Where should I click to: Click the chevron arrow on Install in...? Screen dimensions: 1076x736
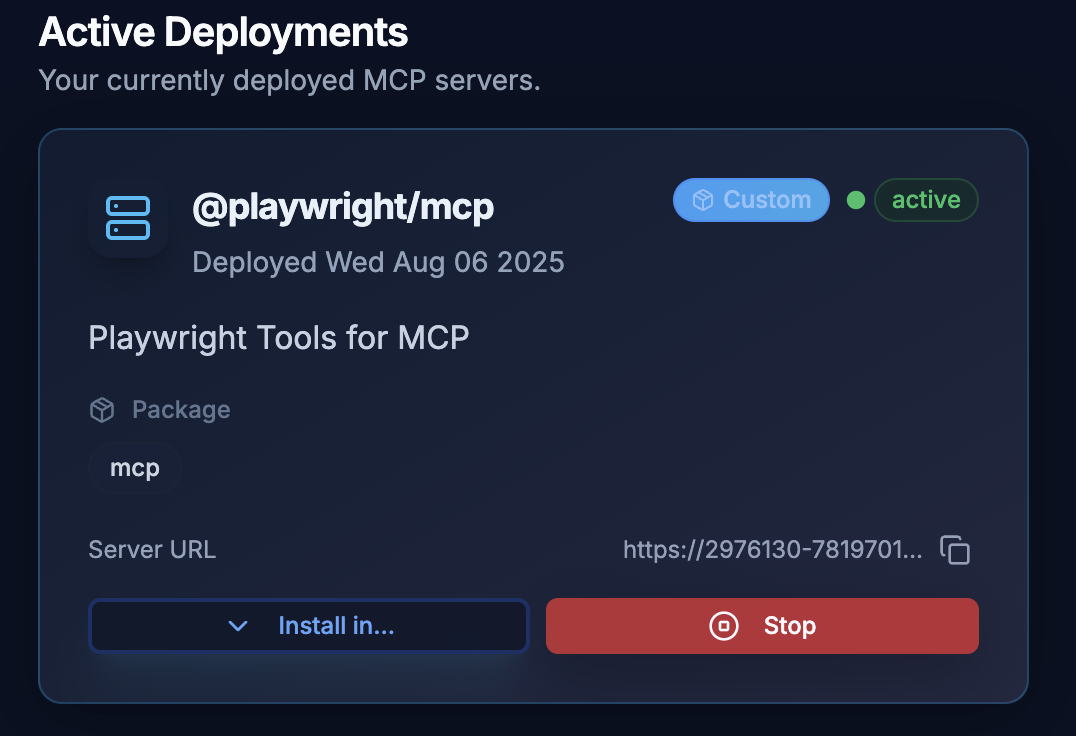click(x=237, y=626)
